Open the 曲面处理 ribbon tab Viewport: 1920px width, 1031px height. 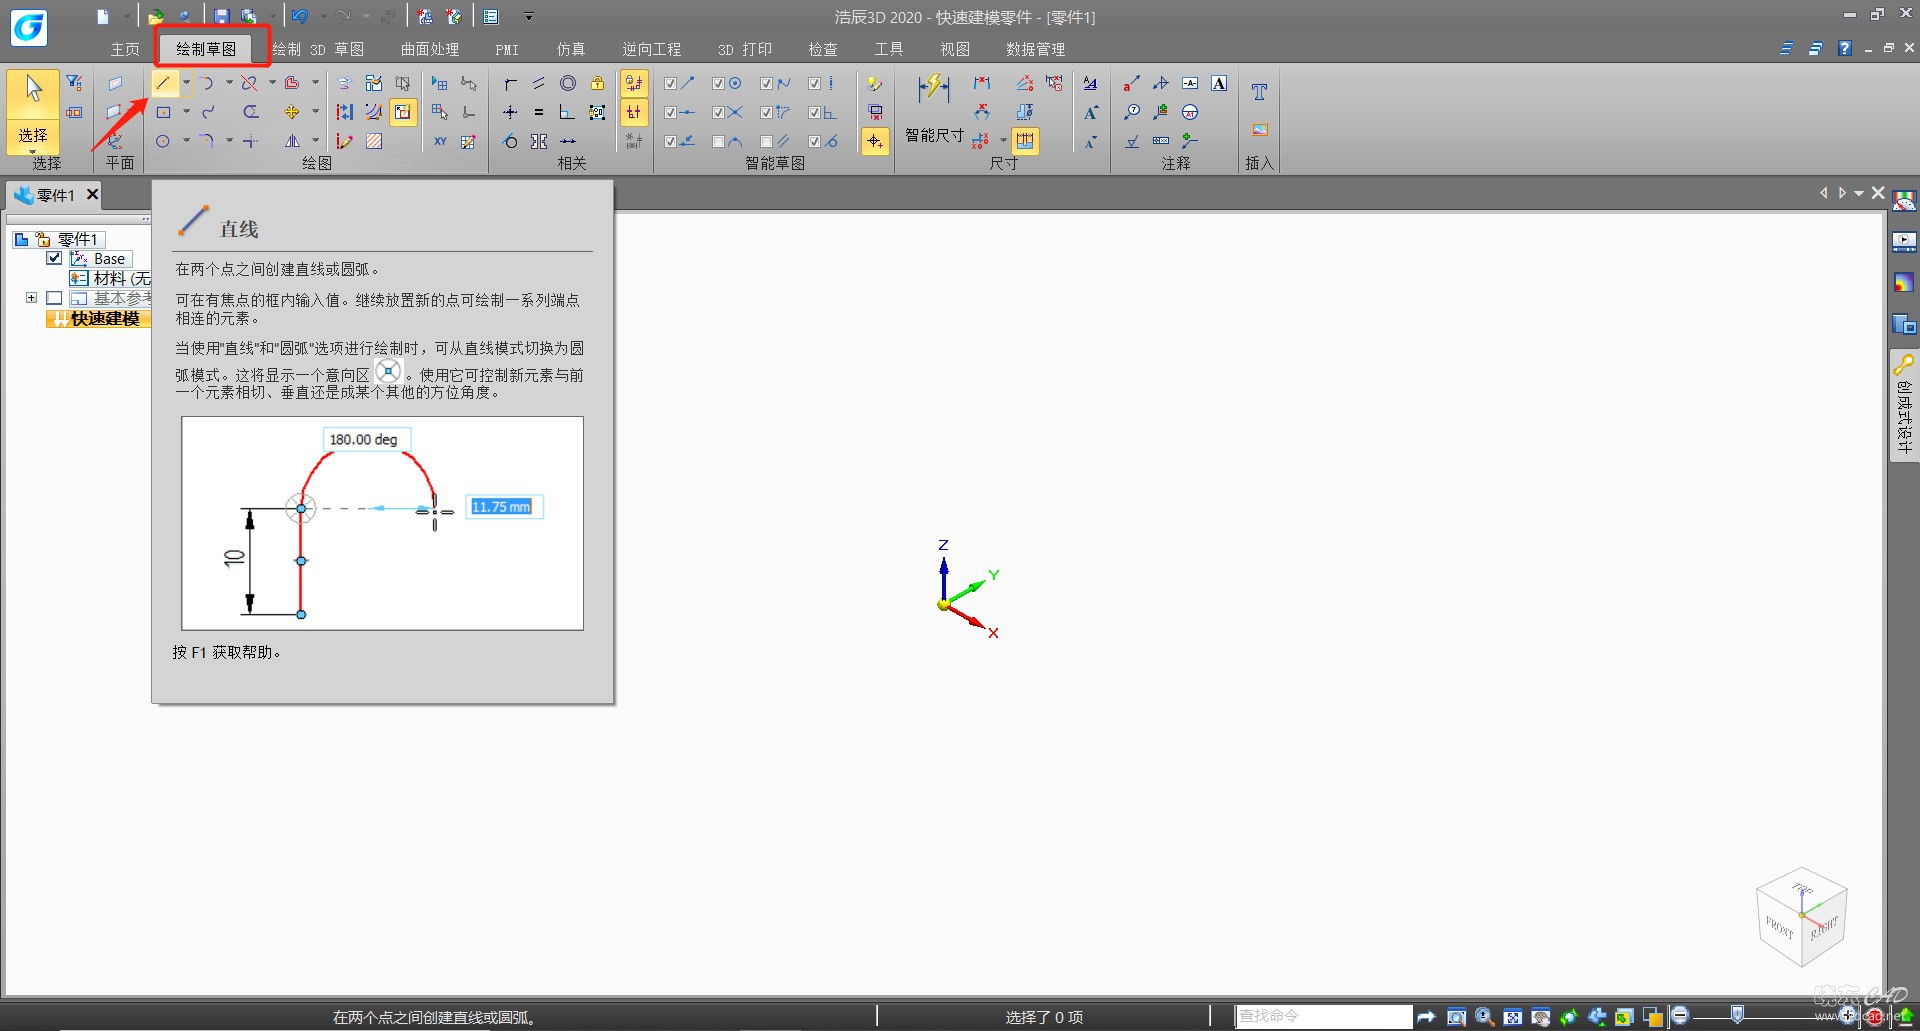(x=429, y=49)
